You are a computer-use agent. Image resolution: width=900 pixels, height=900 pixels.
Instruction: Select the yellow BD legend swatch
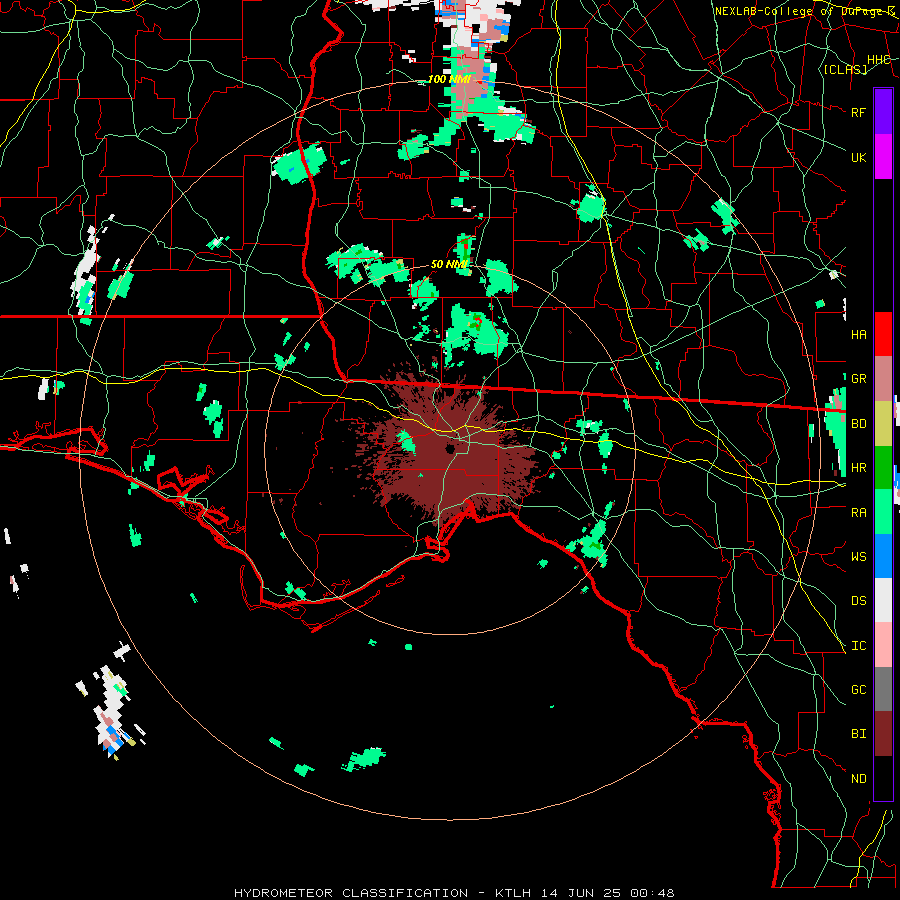883,424
